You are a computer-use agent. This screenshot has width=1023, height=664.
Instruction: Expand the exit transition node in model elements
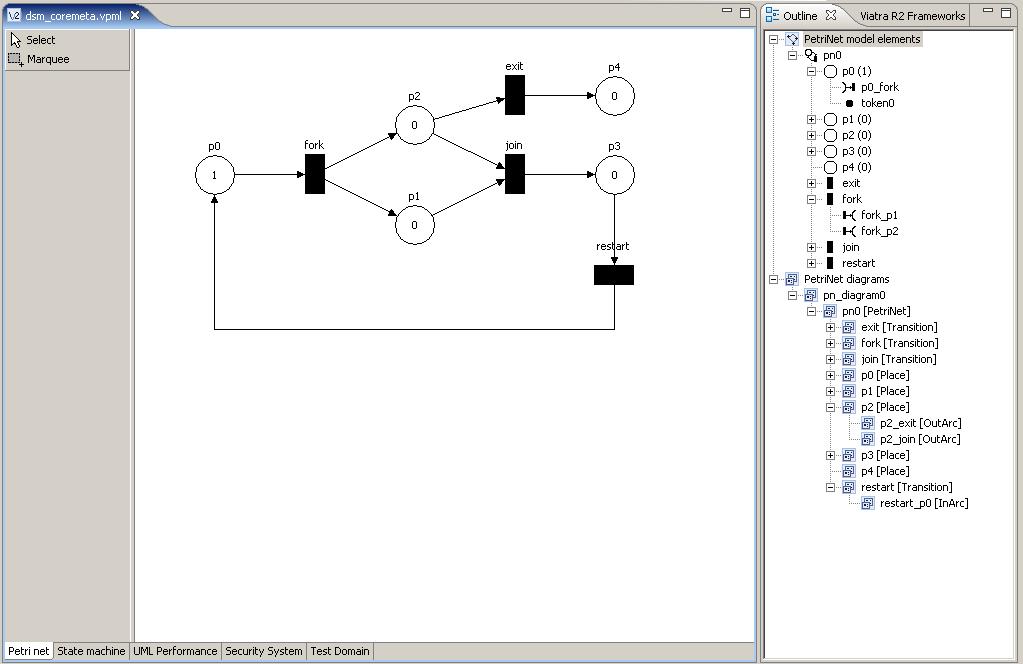[811, 183]
